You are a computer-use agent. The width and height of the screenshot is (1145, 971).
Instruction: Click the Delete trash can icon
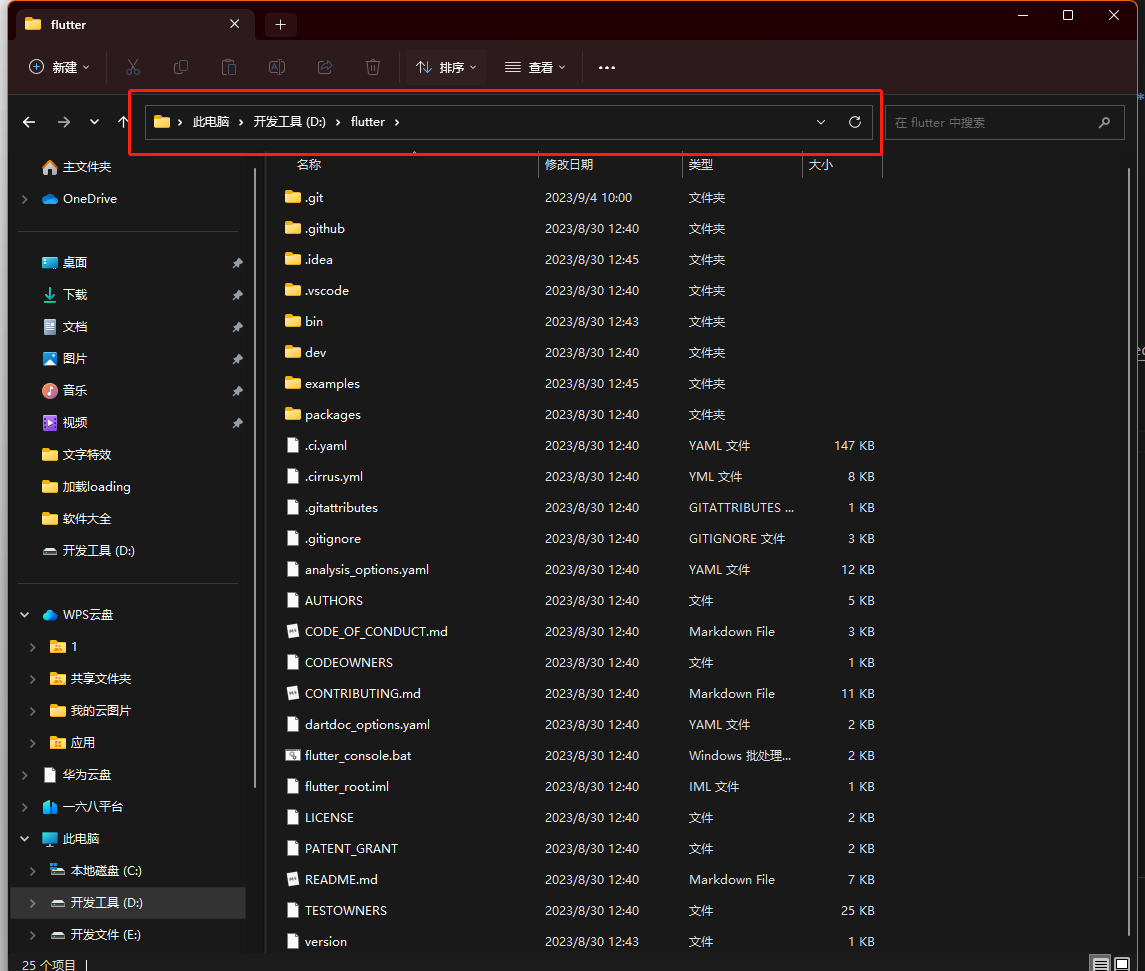(x=373, y=67)
